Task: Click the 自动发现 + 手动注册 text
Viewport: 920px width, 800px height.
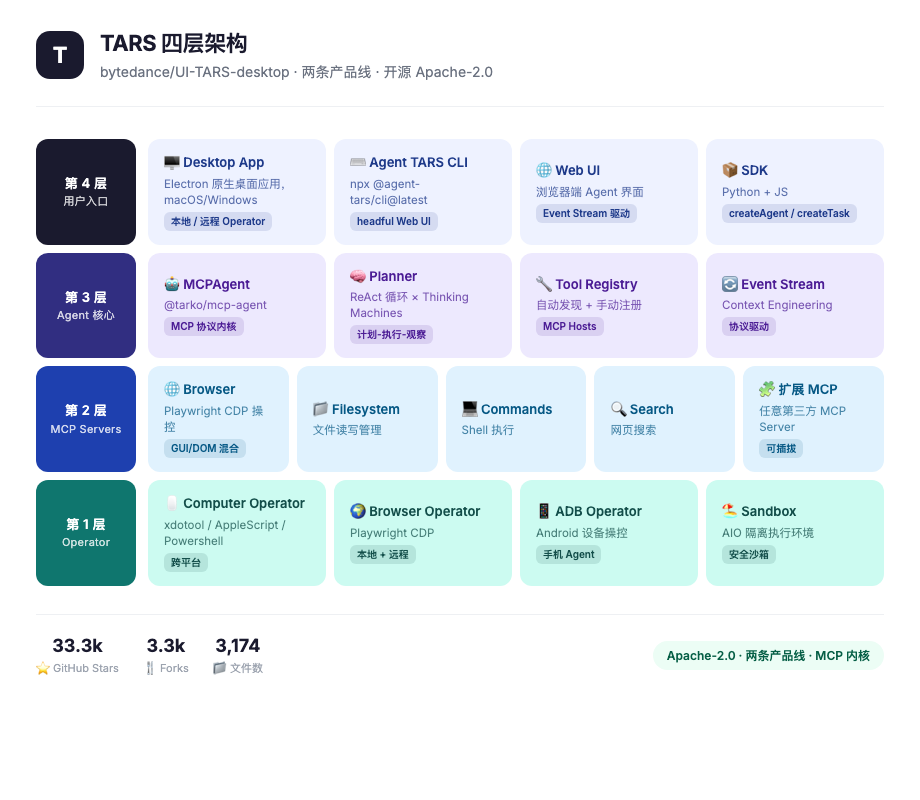Action: click(589, 305)
